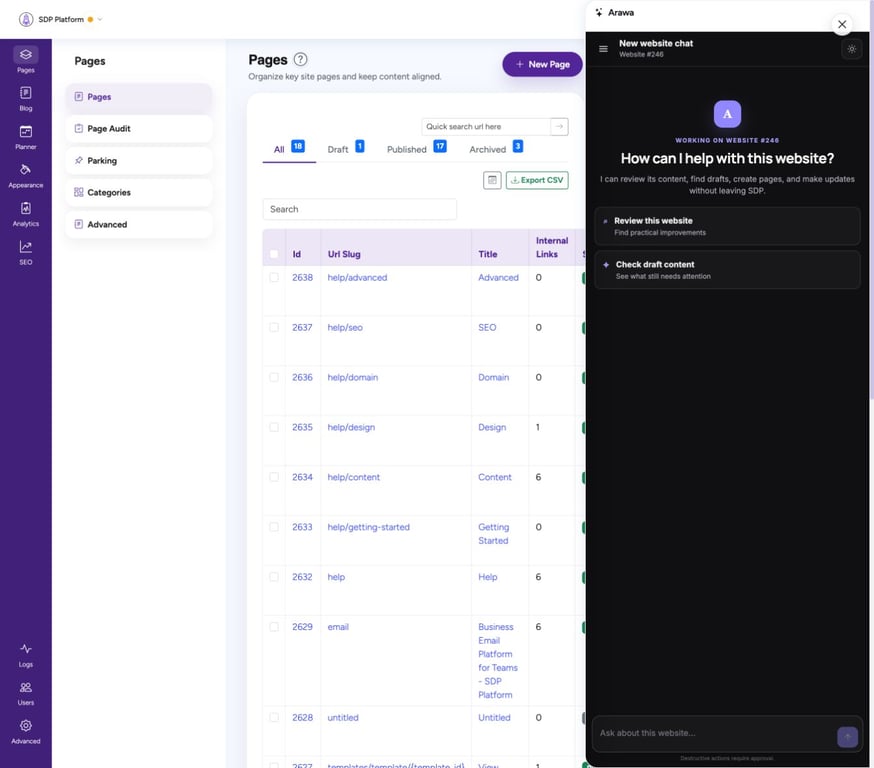Click the New Page button
This screenshot has width=874, height=768.
coord(542,65)
